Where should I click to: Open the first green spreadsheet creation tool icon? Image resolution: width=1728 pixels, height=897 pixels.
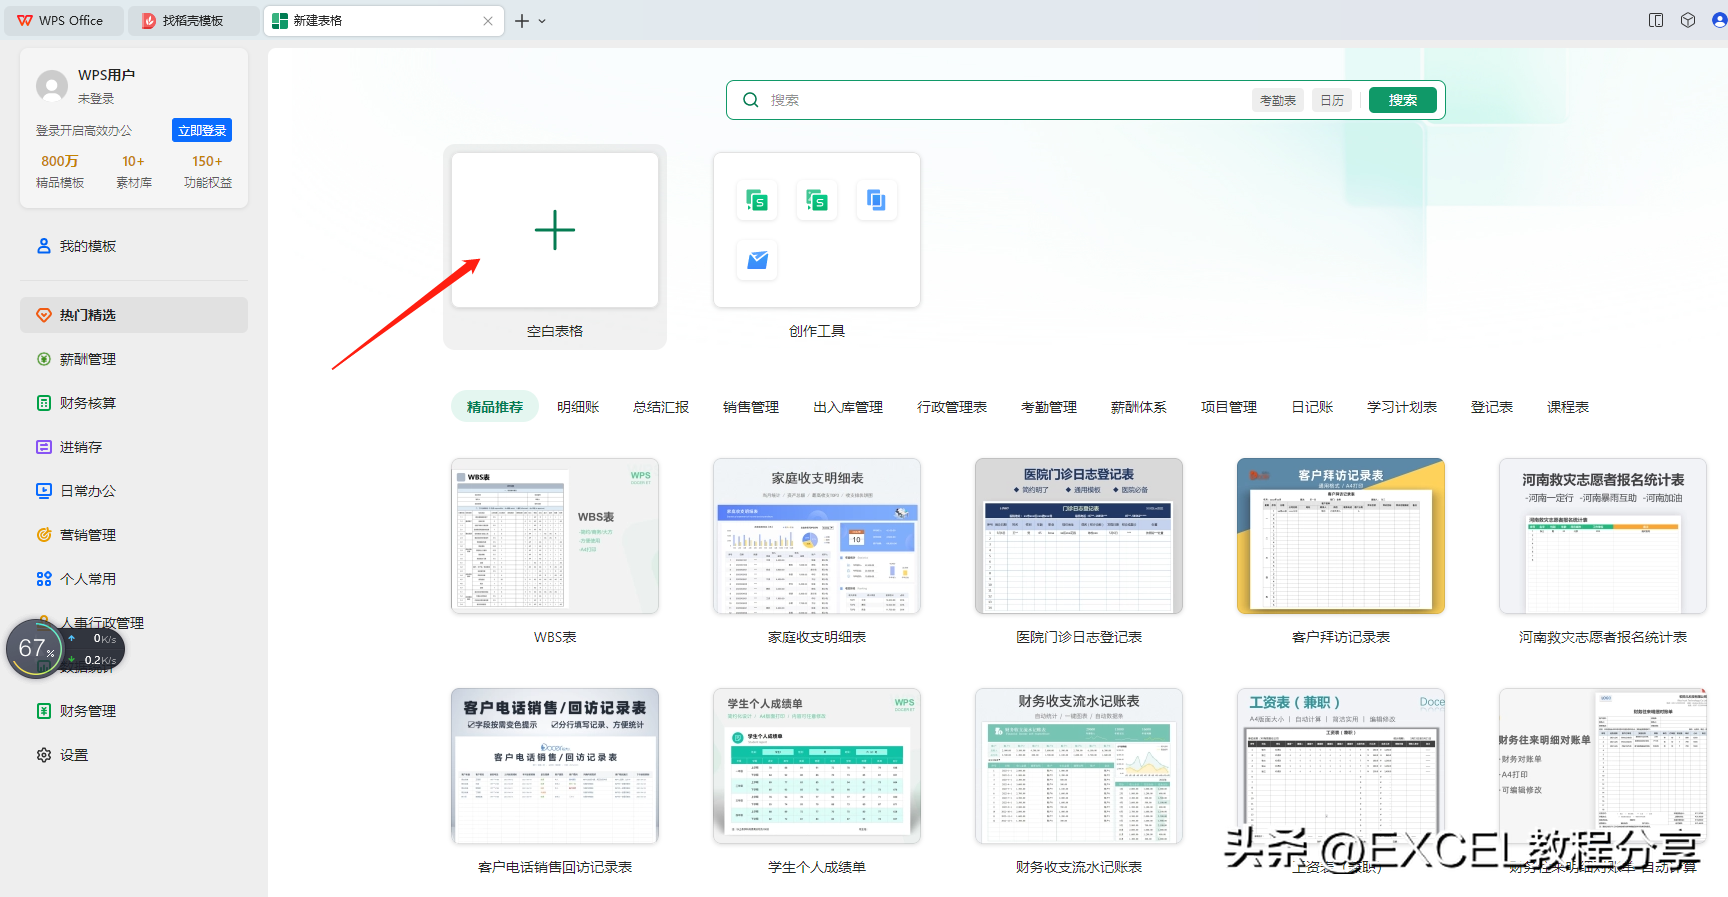[757, 200]
